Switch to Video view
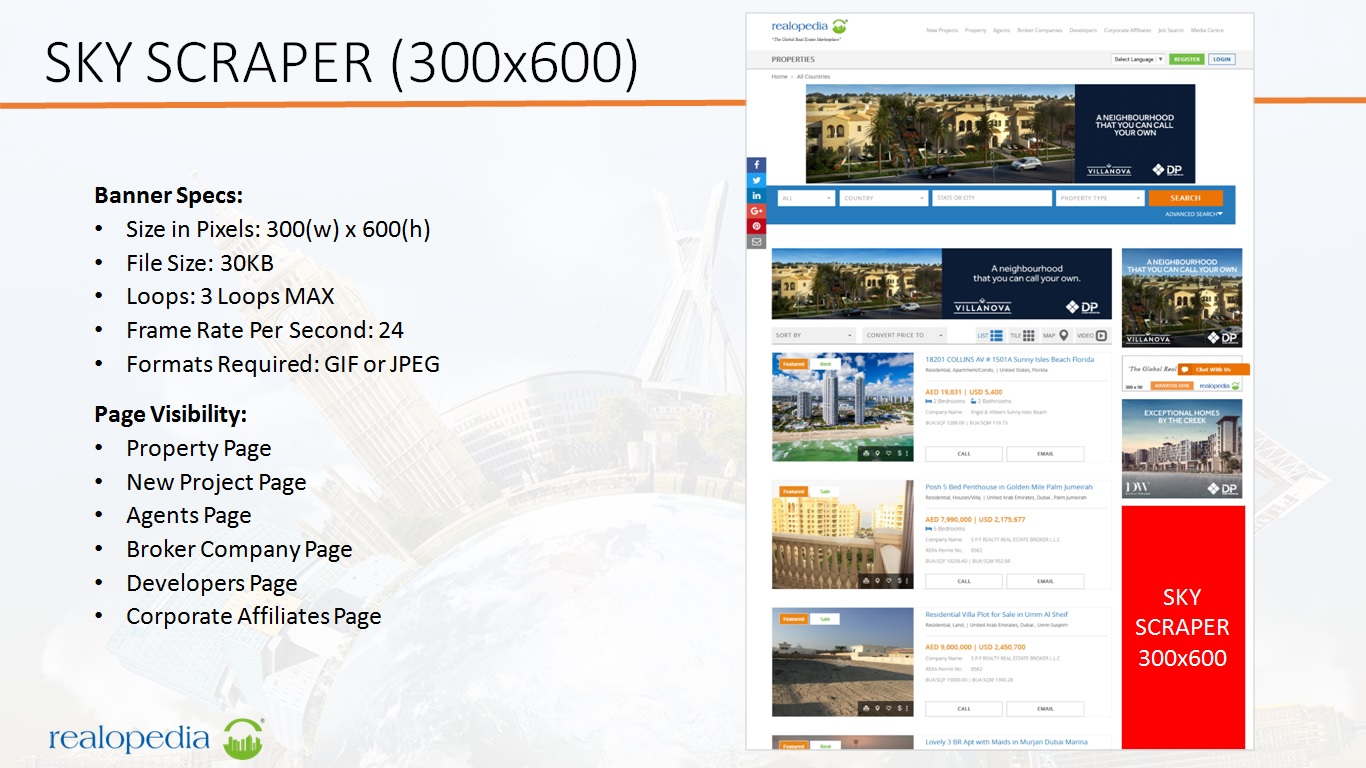This screenshot has height=768, width=1366. (x=1092, y=336)
